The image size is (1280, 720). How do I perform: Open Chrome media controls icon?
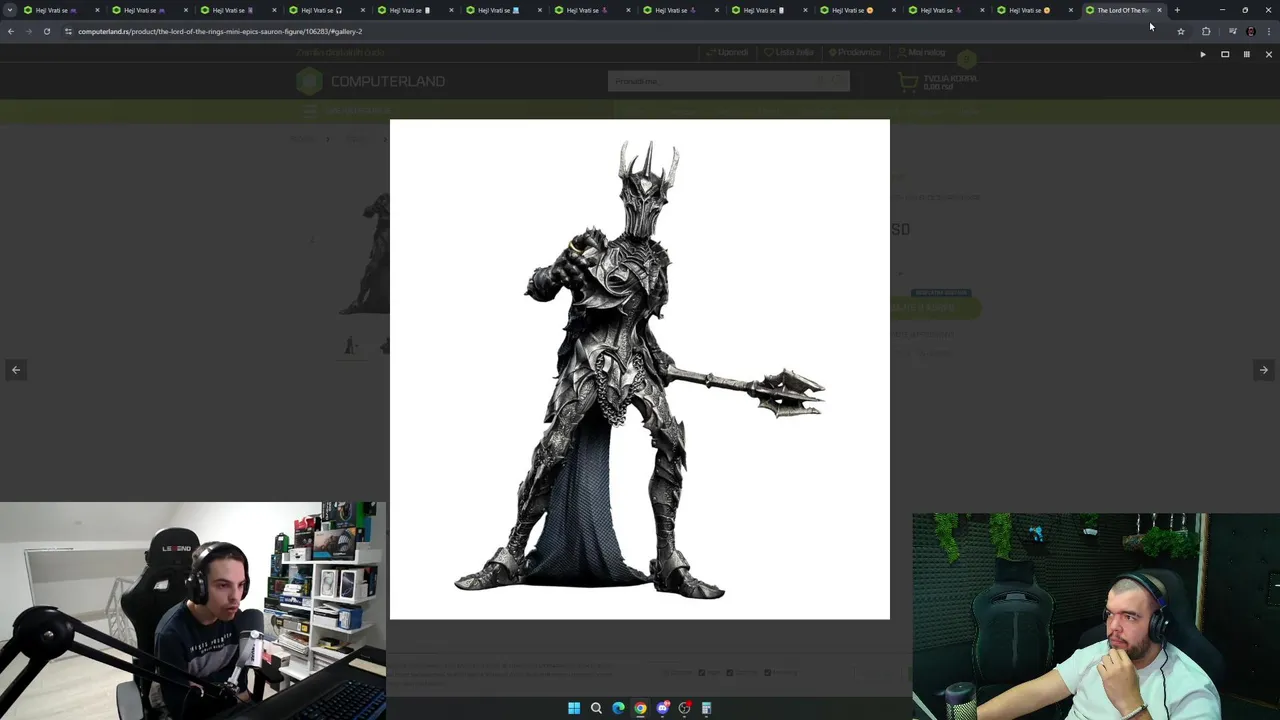[1232, 31]
